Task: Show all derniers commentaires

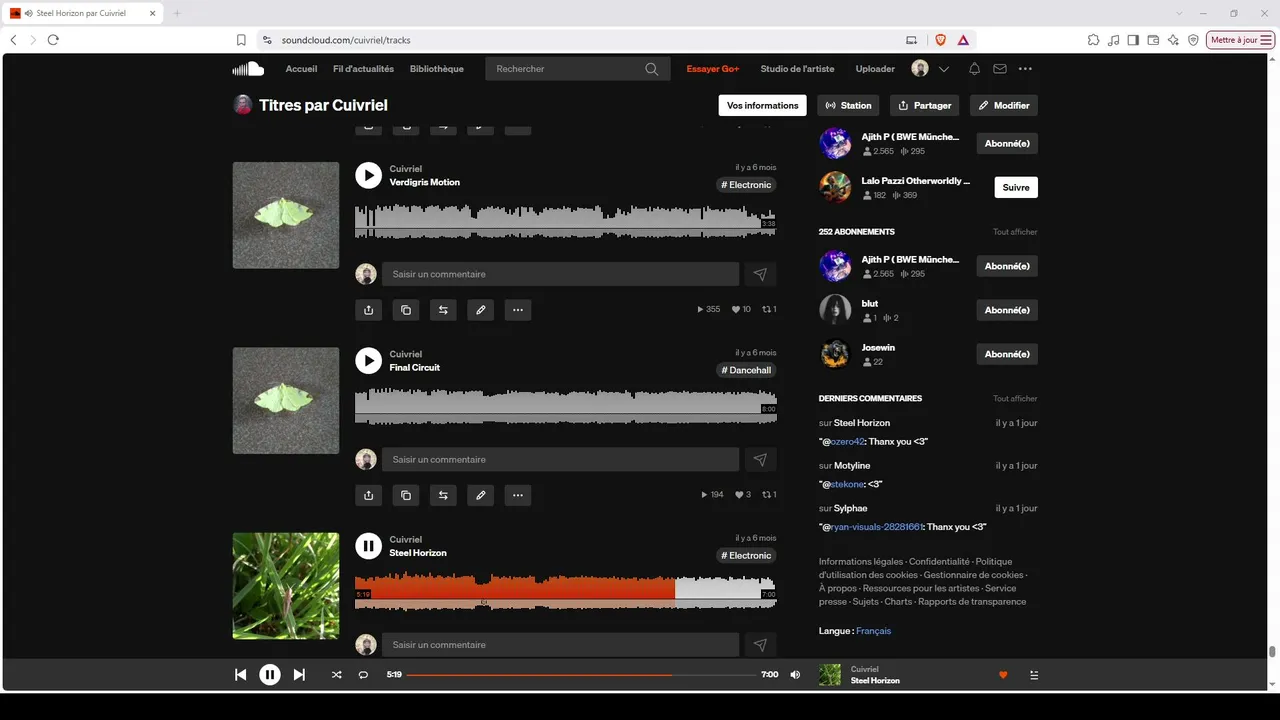Action: click(x=1015, y=399)
